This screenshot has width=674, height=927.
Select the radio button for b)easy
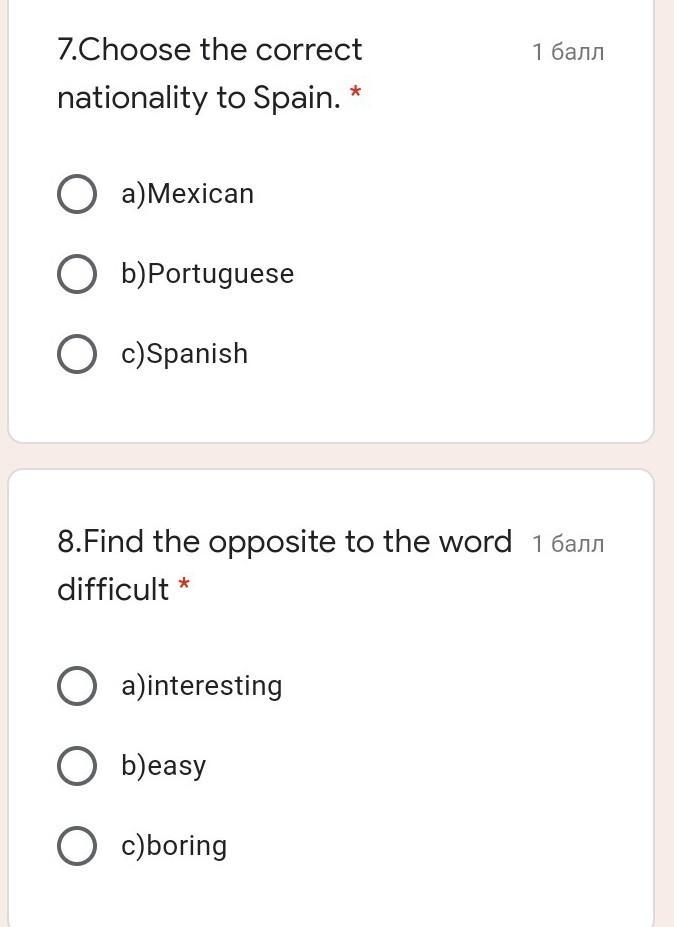point(77,766)
